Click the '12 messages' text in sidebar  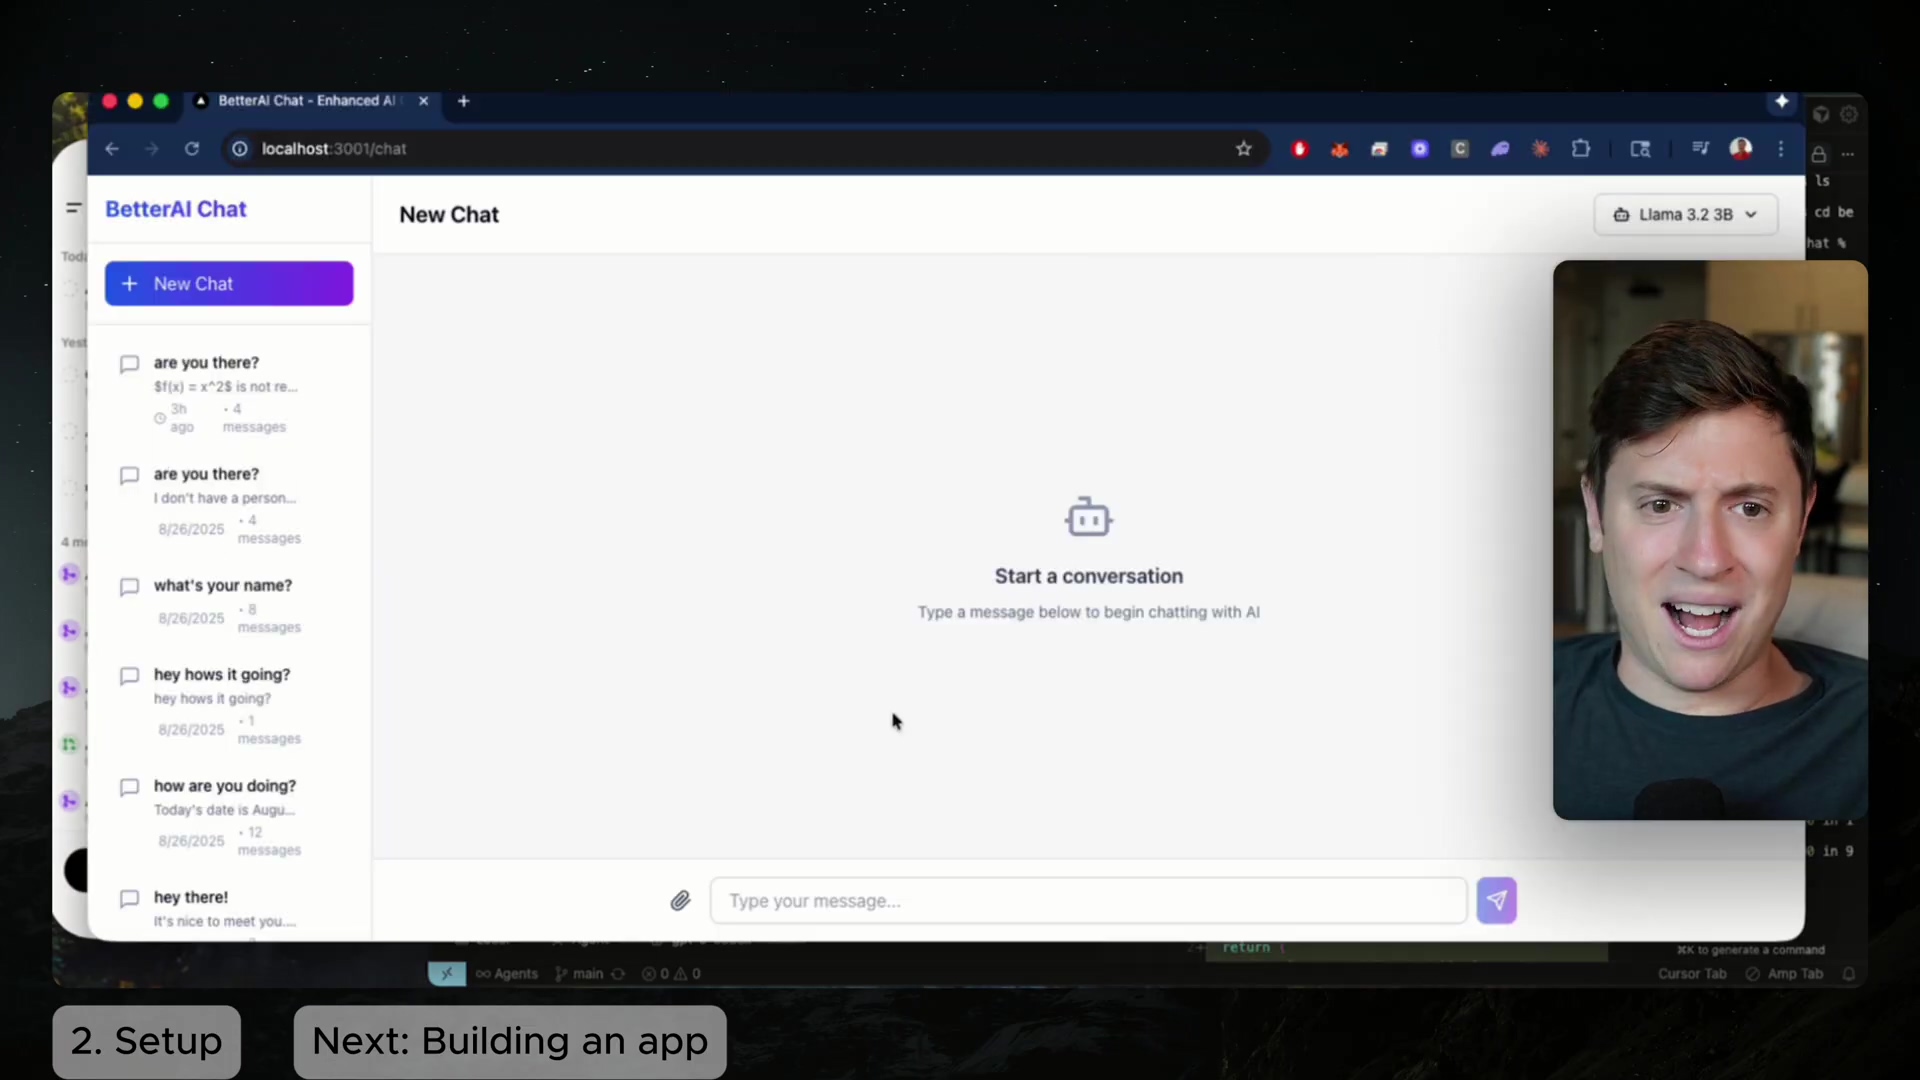coord(268,841)
